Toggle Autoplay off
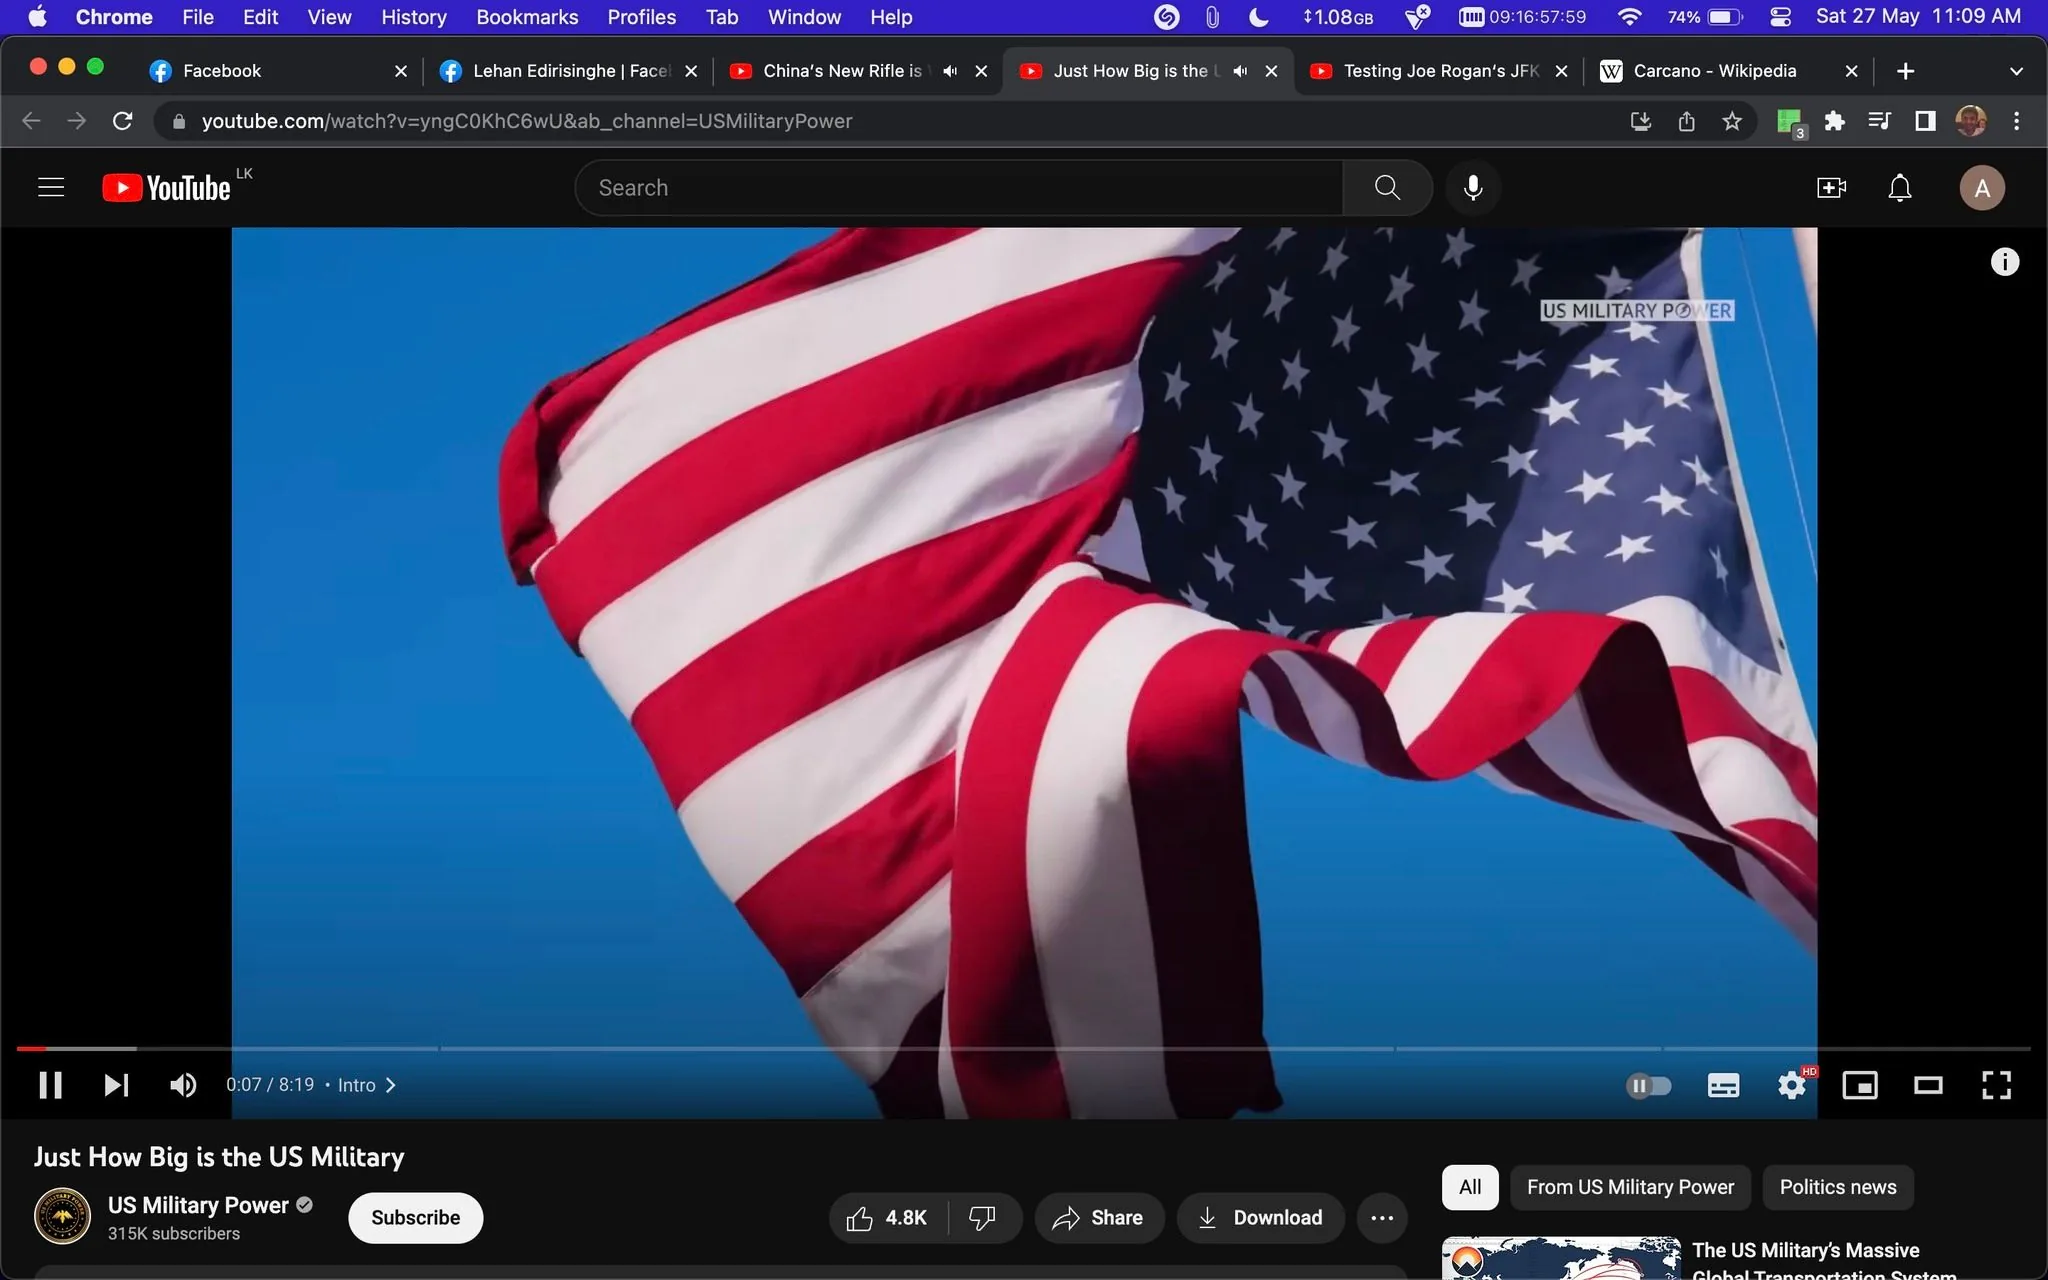2048x1280 pixels. (x=1650, y=1085)
